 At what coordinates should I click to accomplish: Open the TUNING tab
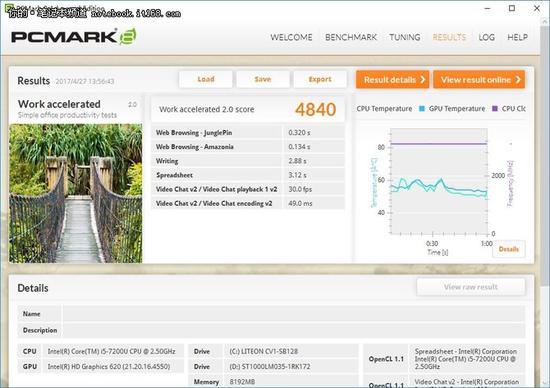[405, 37]
